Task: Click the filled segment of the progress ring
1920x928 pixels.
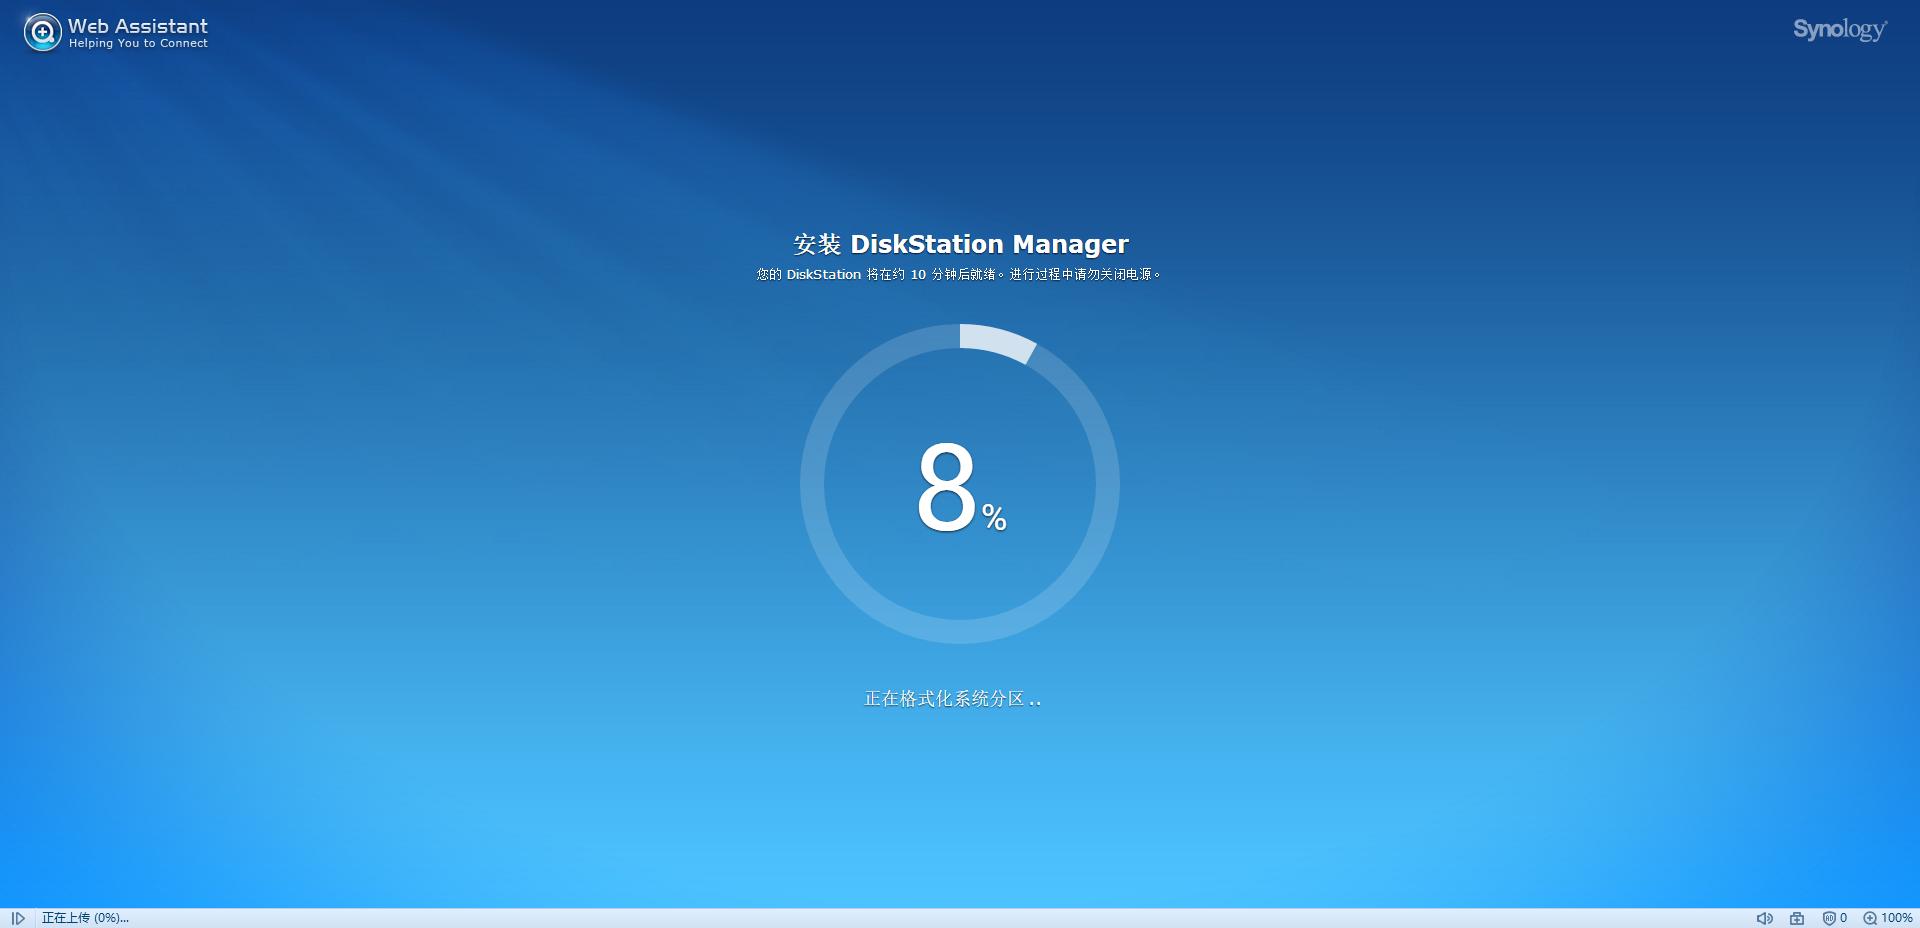Action: coord(997,341)
